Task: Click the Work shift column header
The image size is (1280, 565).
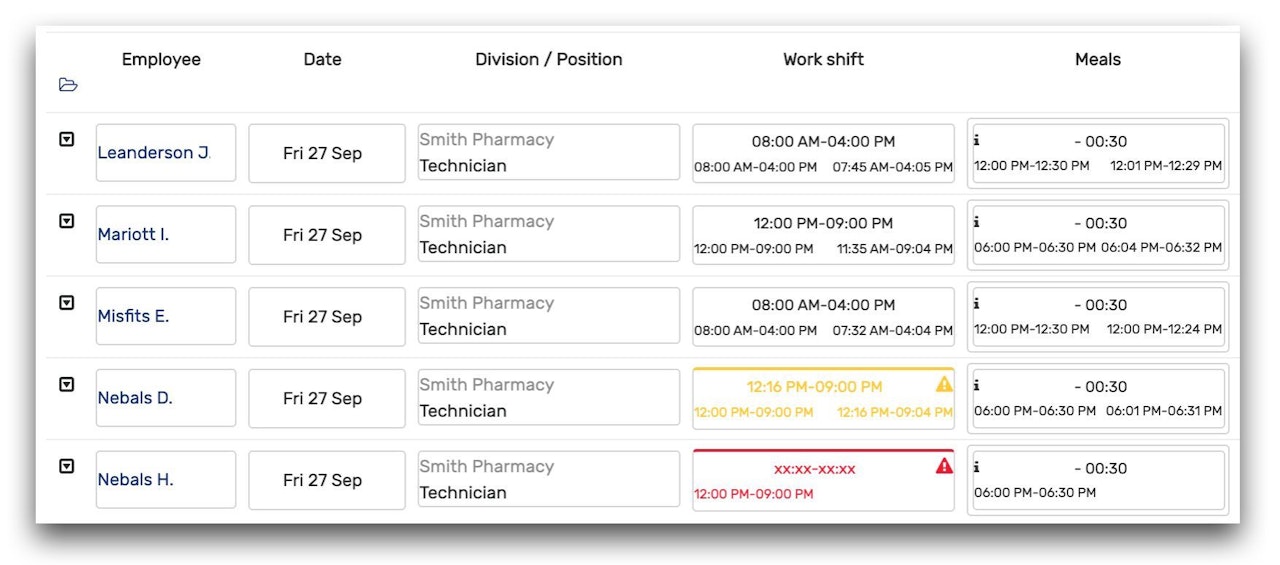Action: point(823,59)
